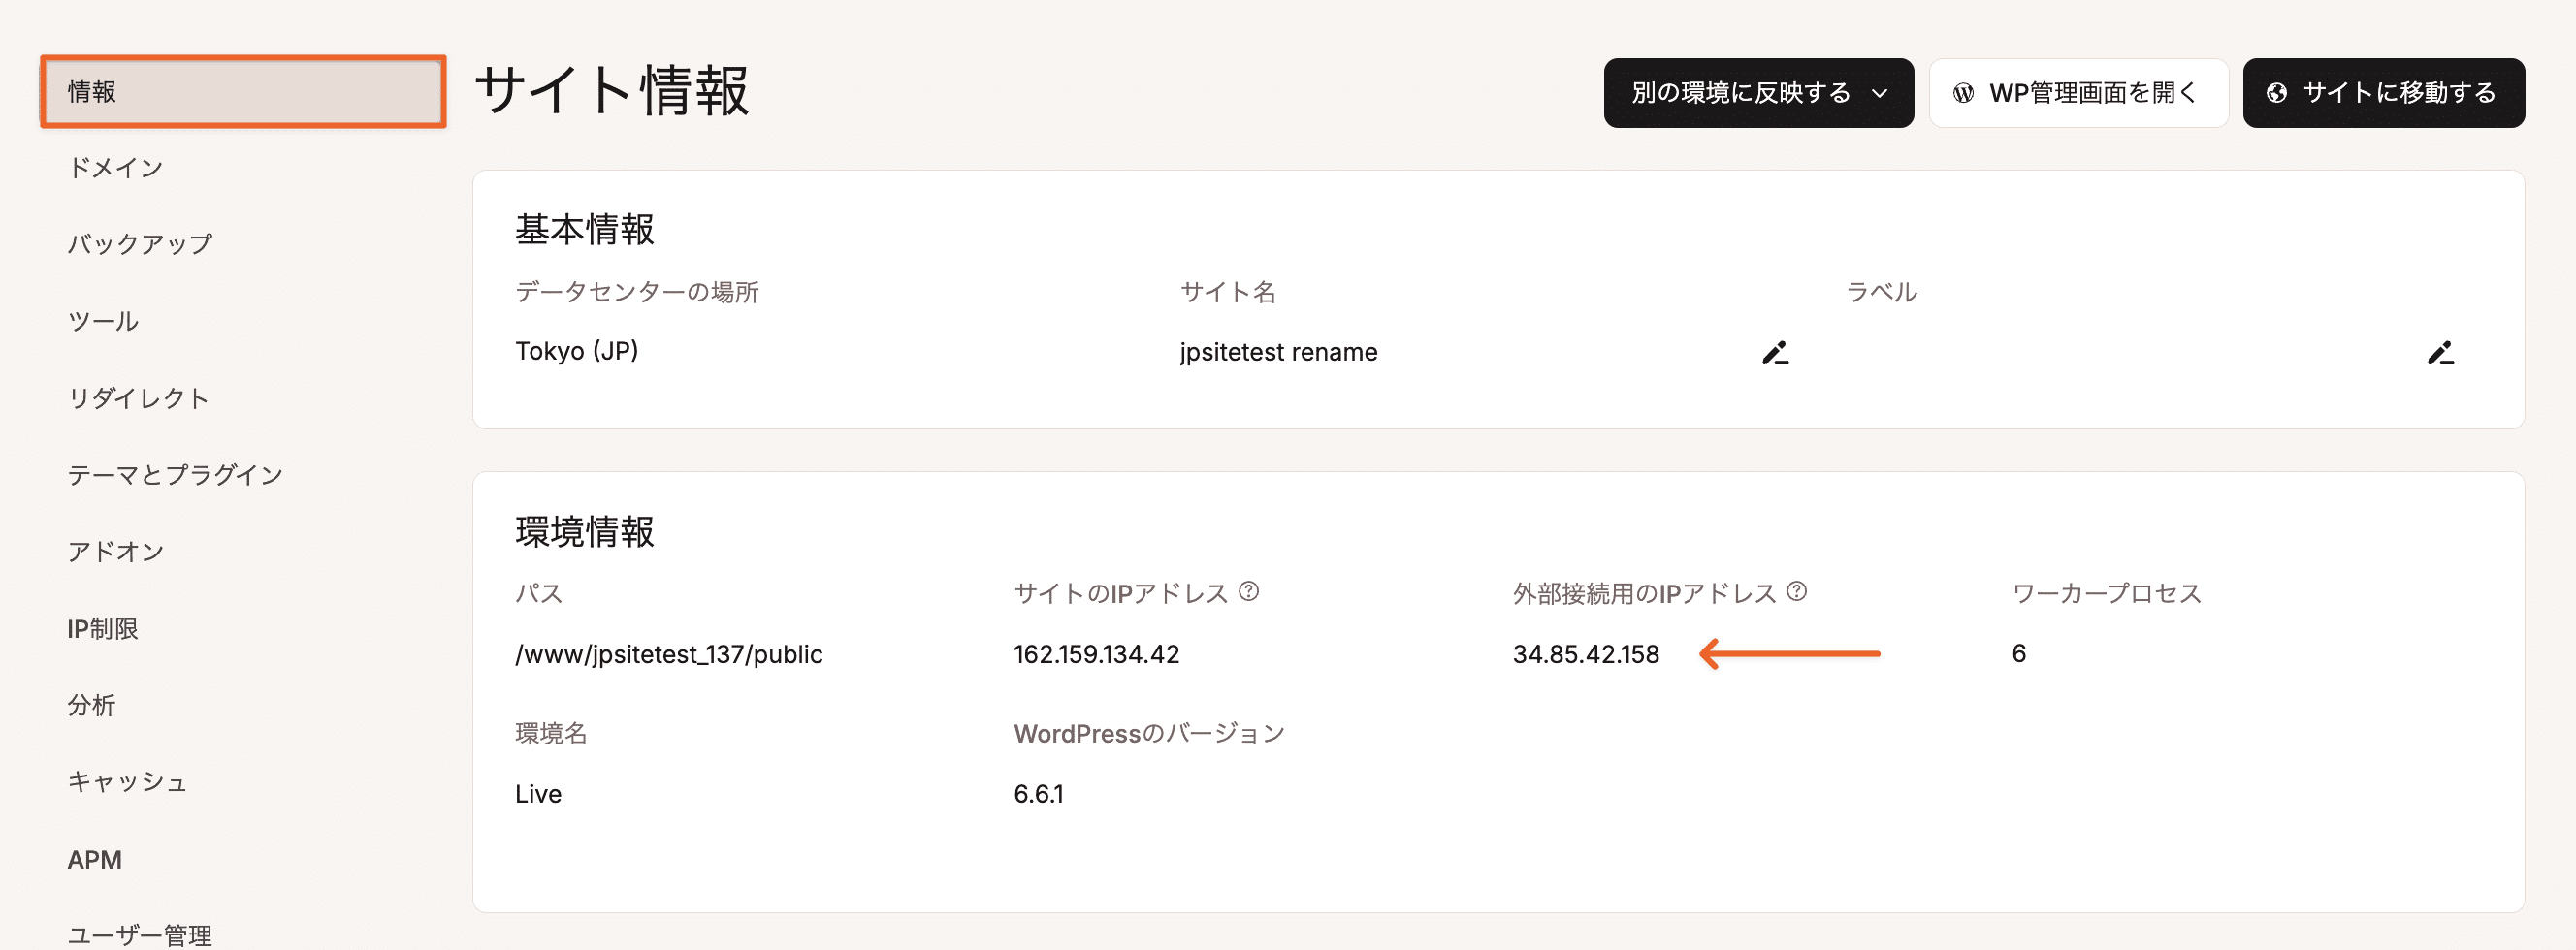Image resolution: width=2576 pixels, height=950 pixels.
Task: Click the pencil icon to edit the label
Action: [2442, 352]
